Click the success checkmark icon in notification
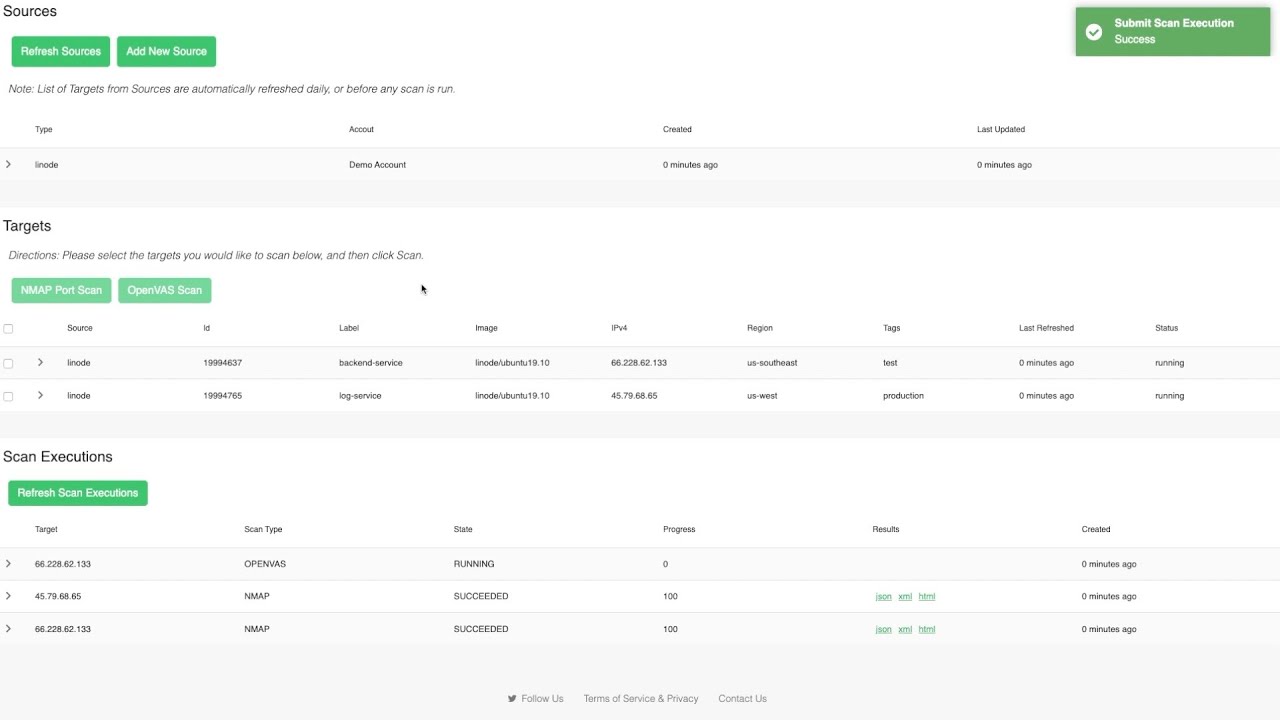This screenshot has height=720, width=1280. [x=1094, y=32]
